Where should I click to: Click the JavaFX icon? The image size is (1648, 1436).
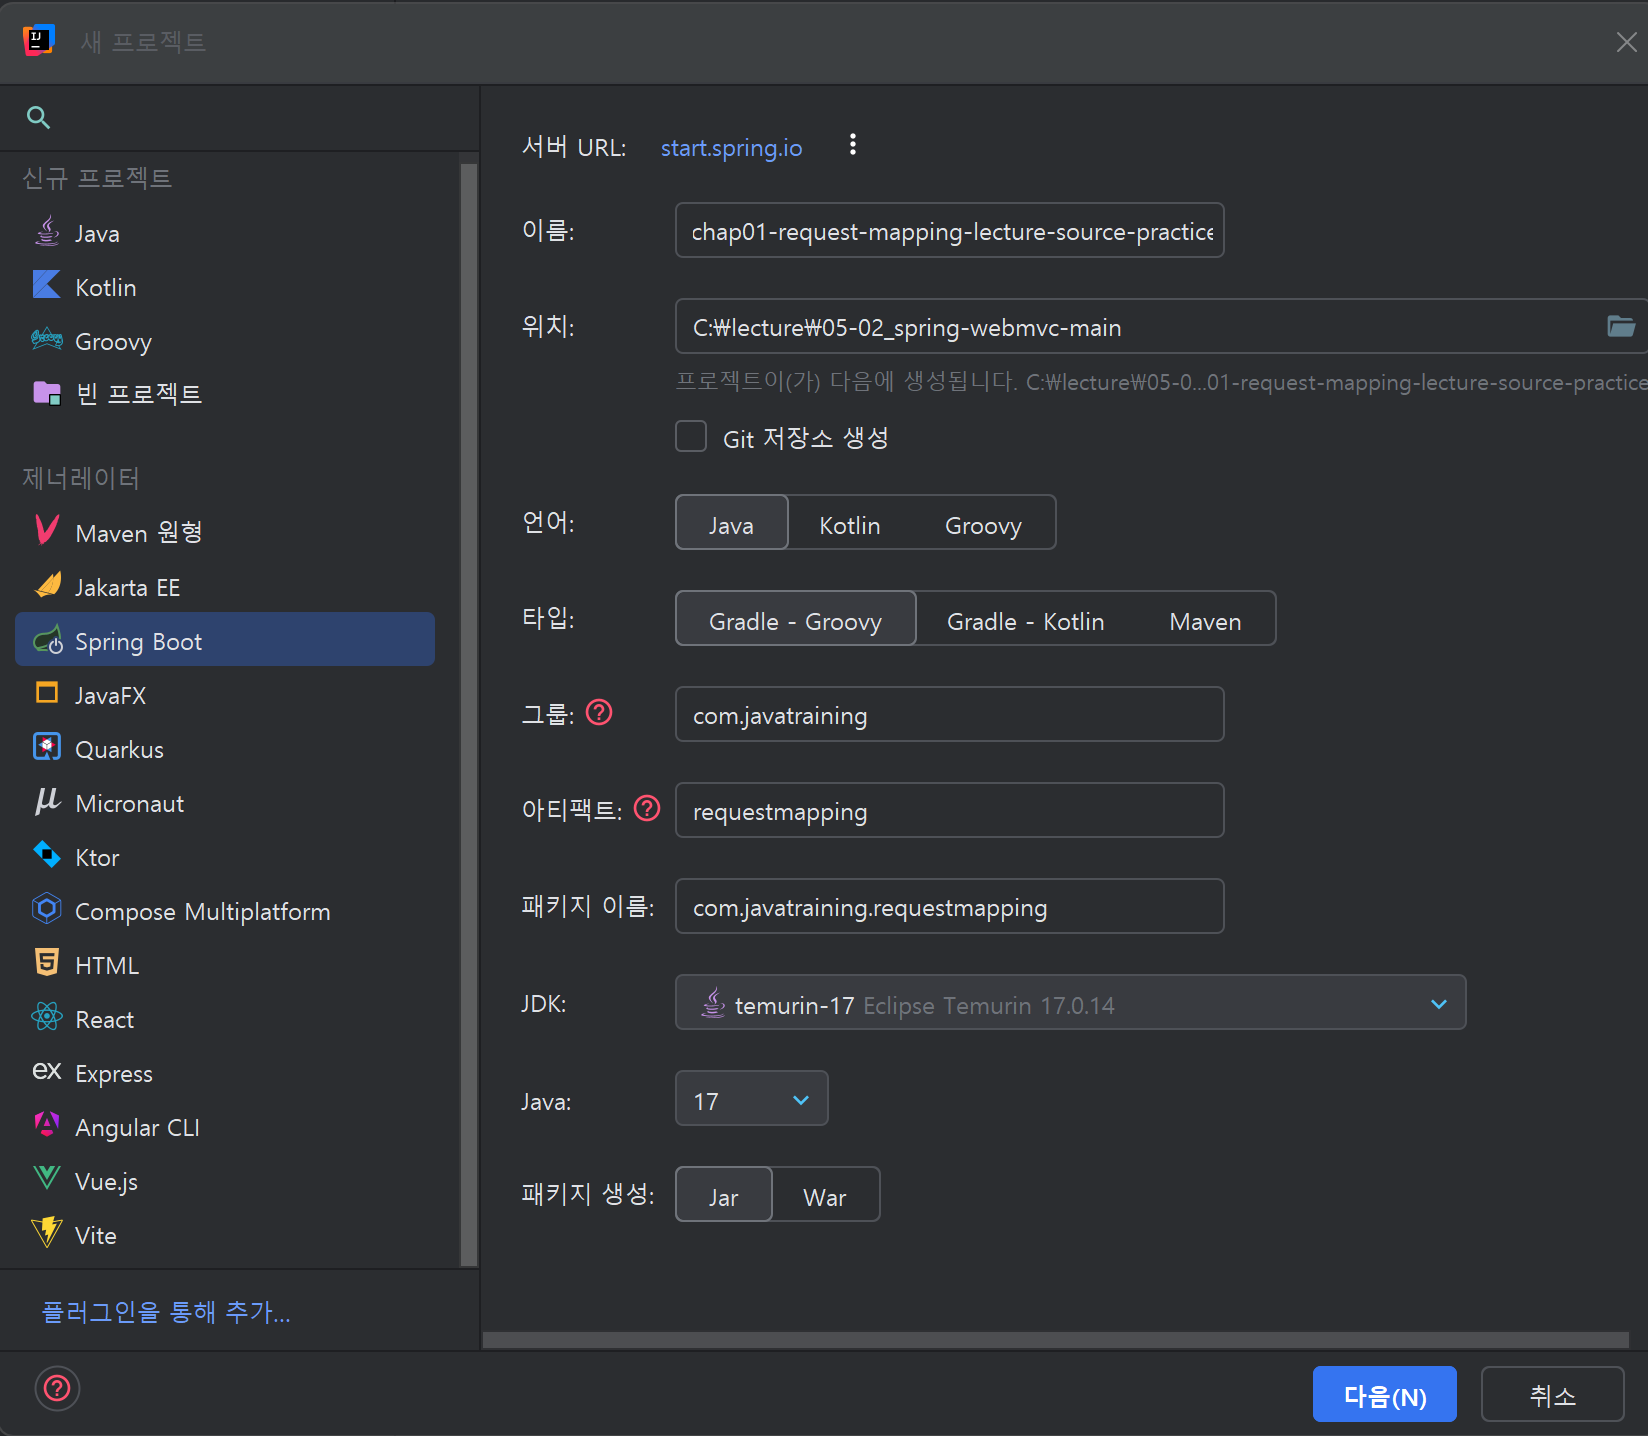click(x=47, y=694)
